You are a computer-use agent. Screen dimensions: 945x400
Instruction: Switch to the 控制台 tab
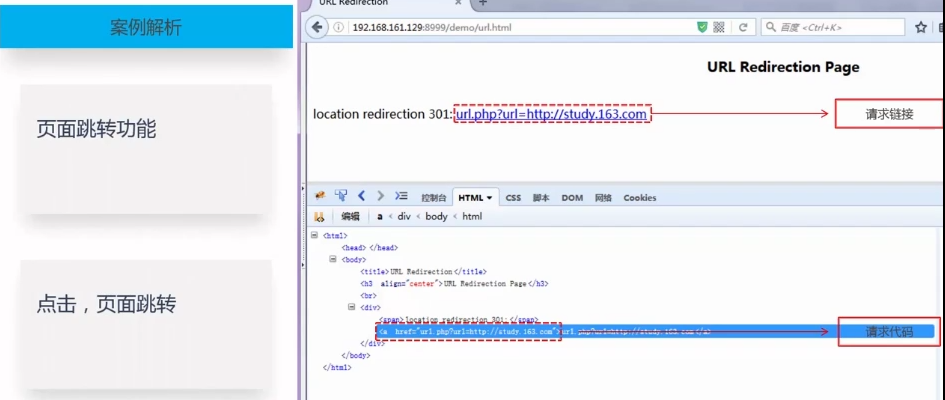(x=434, y=198)
